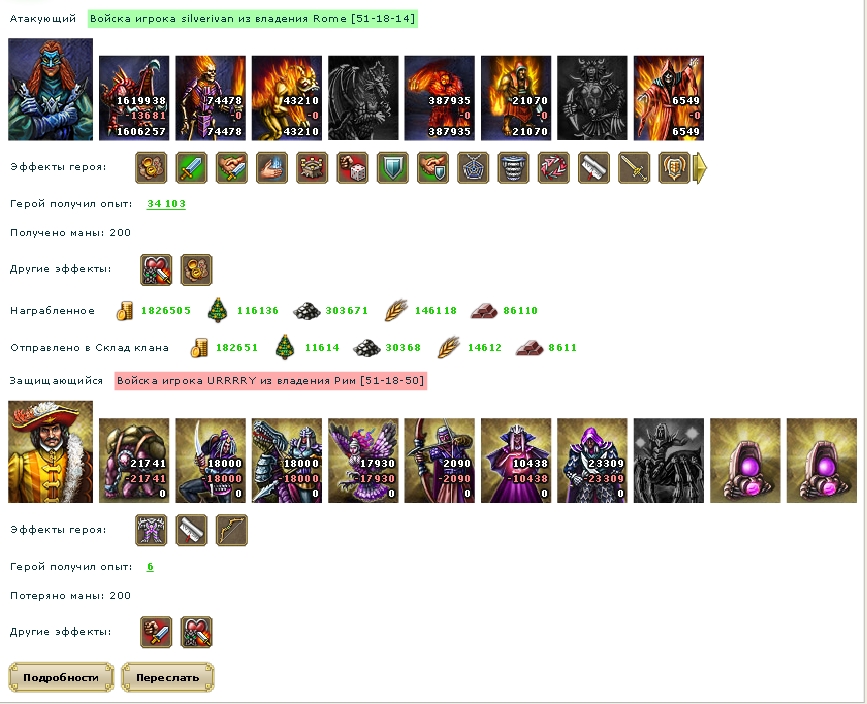Click the golden sword attacker effect icon
867x704 pixels.
tap(634, 168)
